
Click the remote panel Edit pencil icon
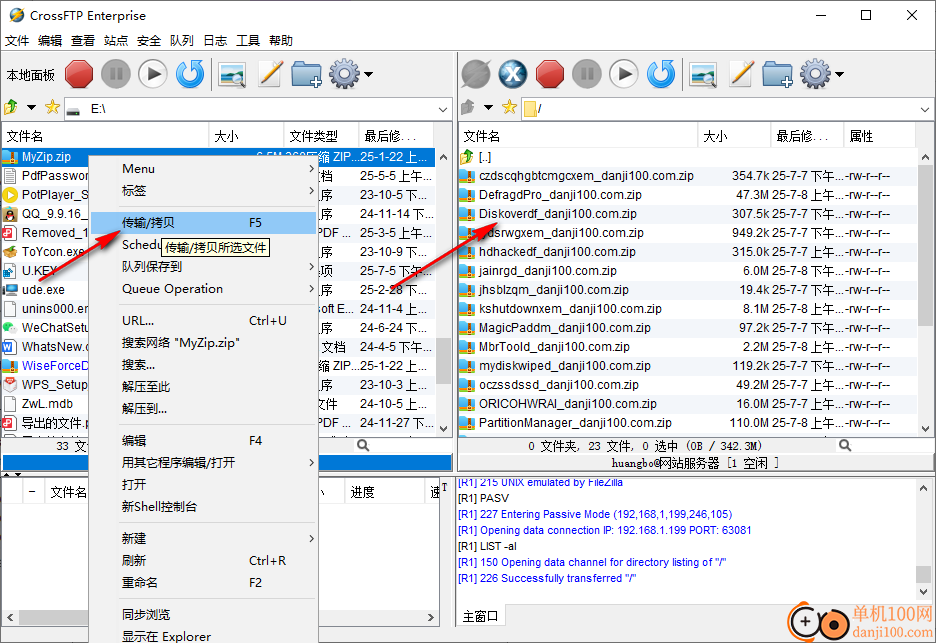click(x=741, y=75)
